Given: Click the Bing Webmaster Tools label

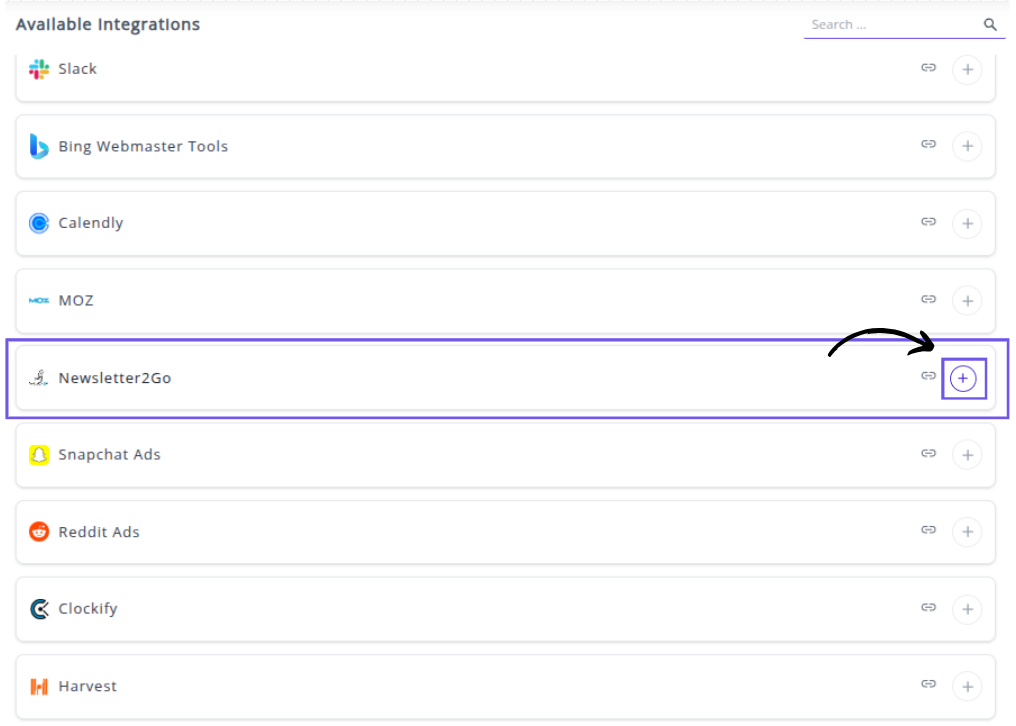Looking at the screenshot, I should (x=143, y=146).
